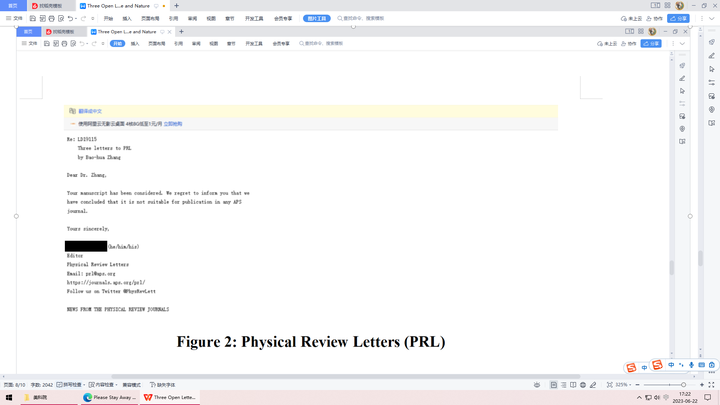The height and width of the screenshot is (405, 720).
Task: Open the quick access customize dropdown in main toolbar
Action: coord(93,19)
